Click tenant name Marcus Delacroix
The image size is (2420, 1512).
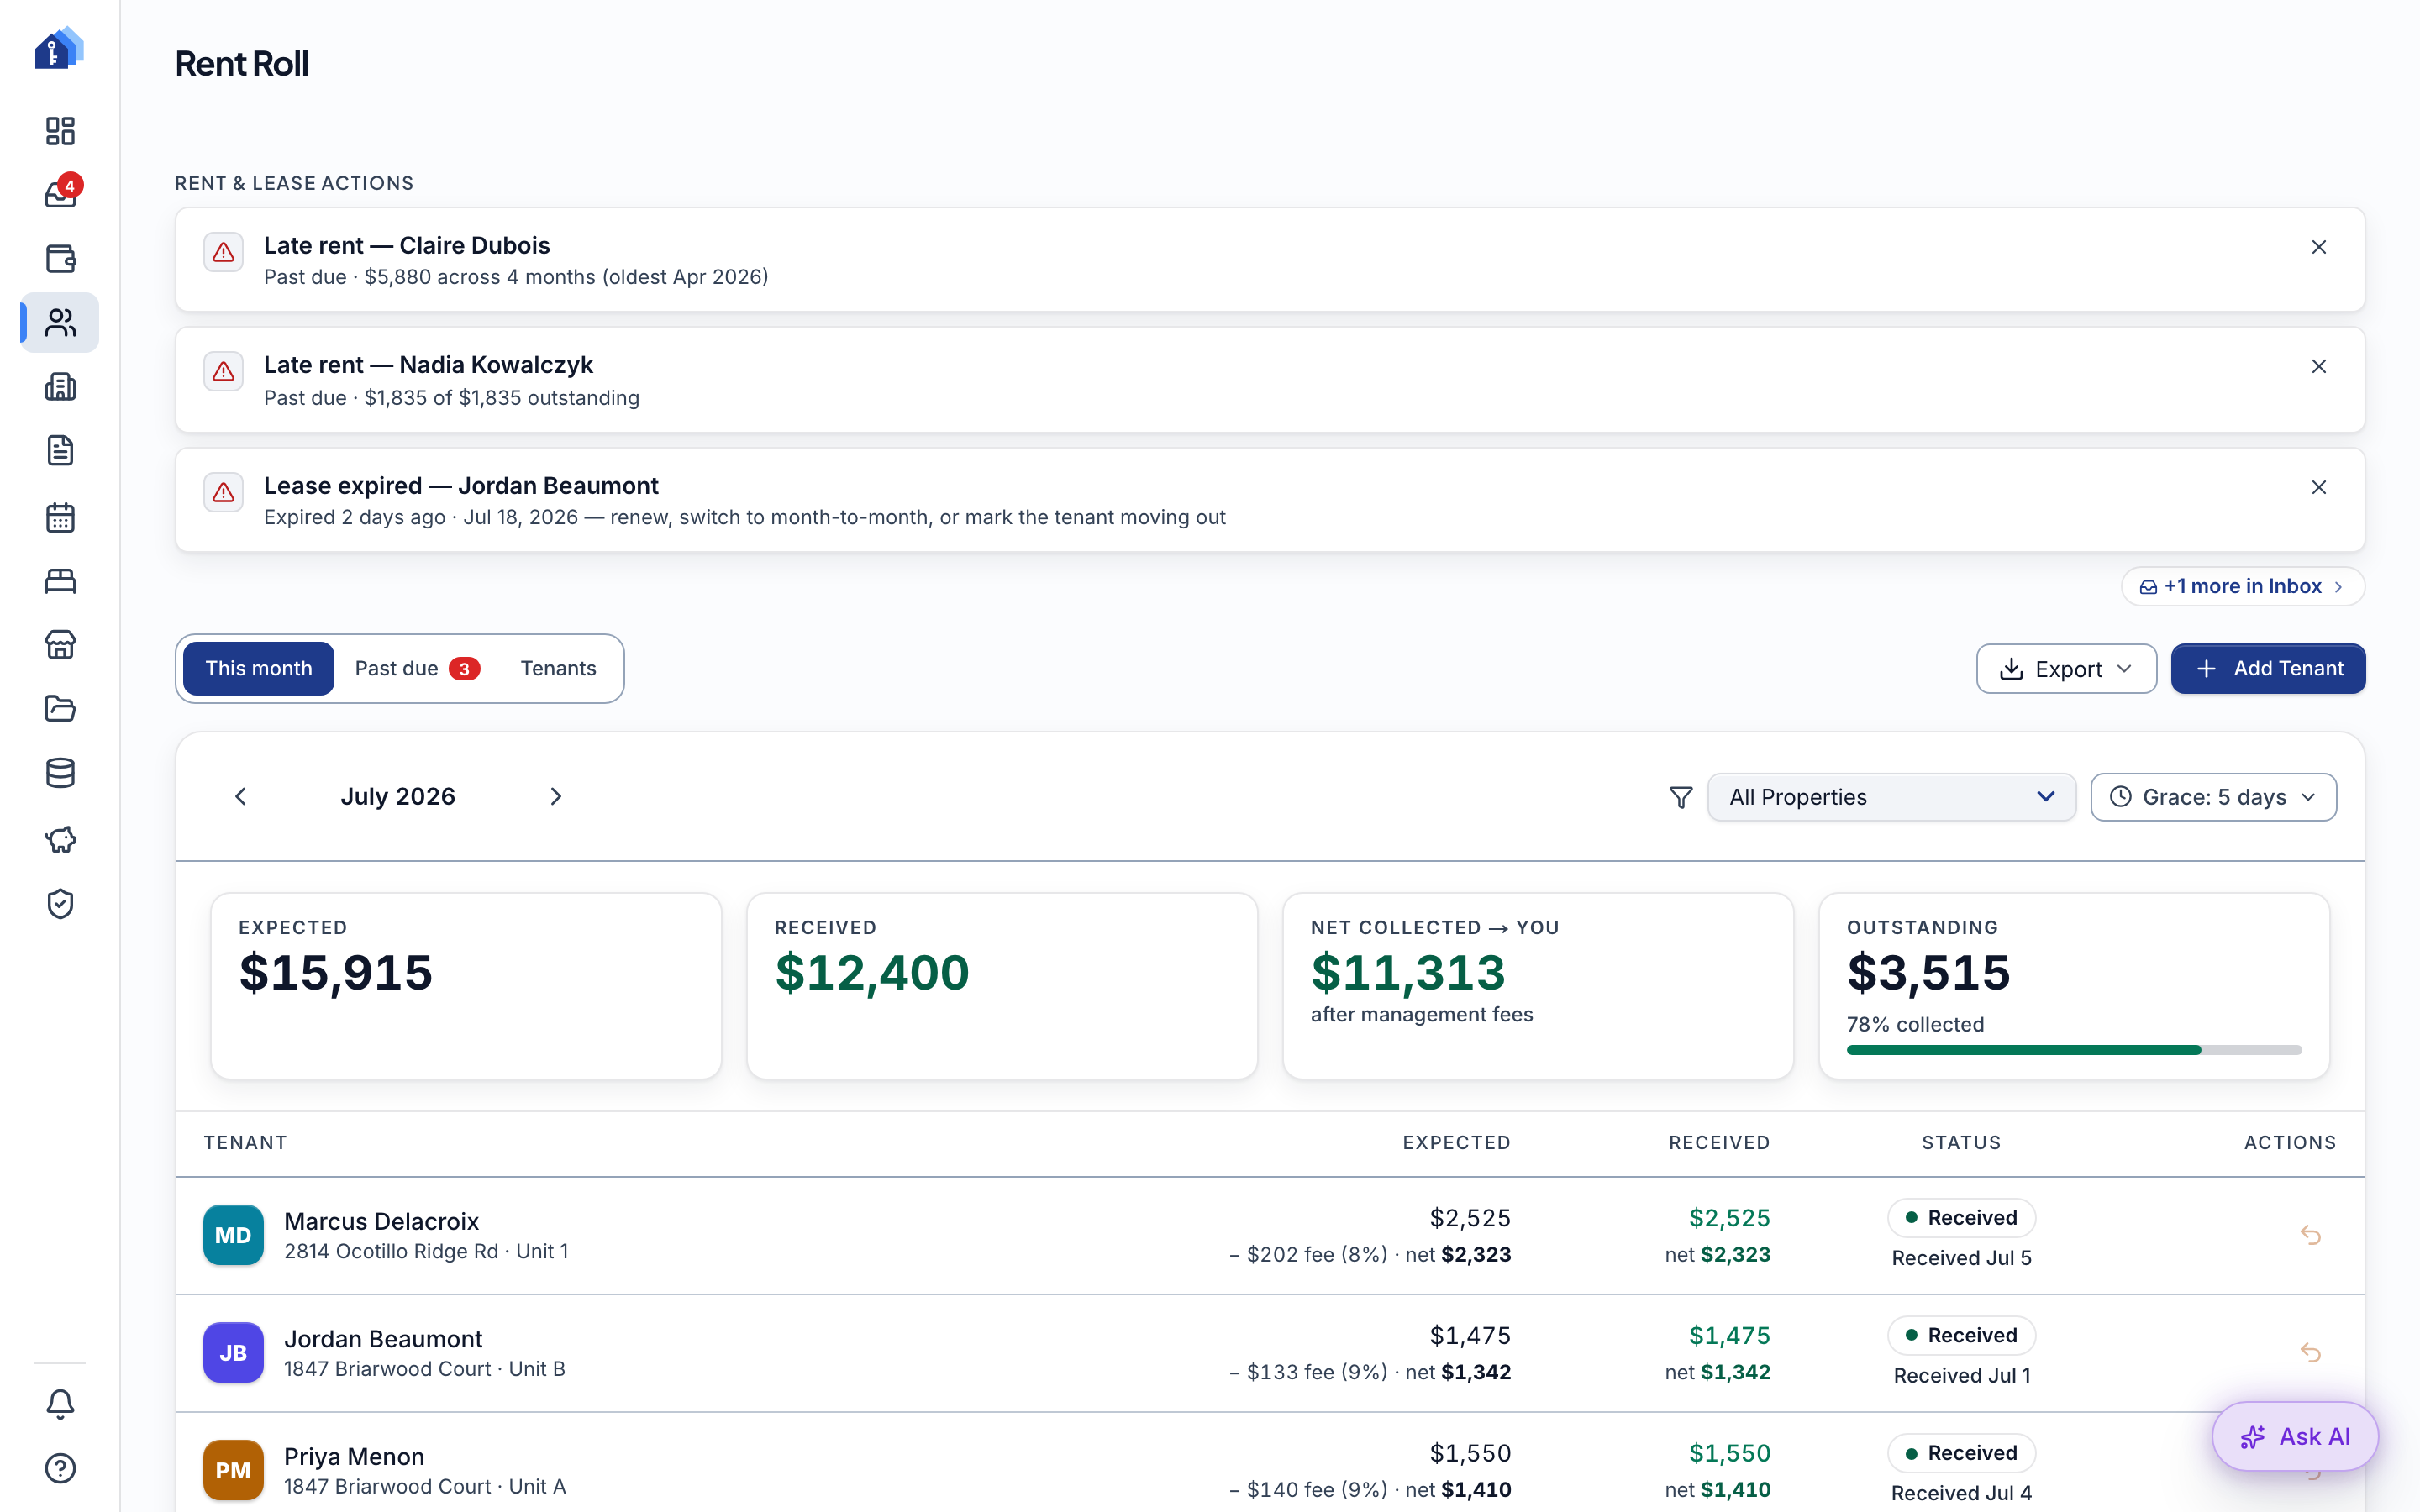click(x=381, y=1221)
